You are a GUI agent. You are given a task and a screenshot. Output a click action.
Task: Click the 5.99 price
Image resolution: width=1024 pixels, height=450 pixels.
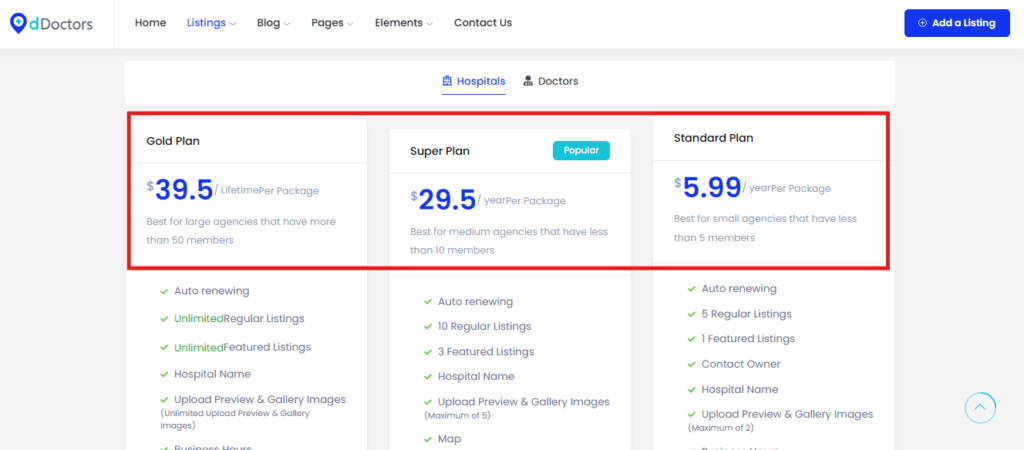pos(712,187)
